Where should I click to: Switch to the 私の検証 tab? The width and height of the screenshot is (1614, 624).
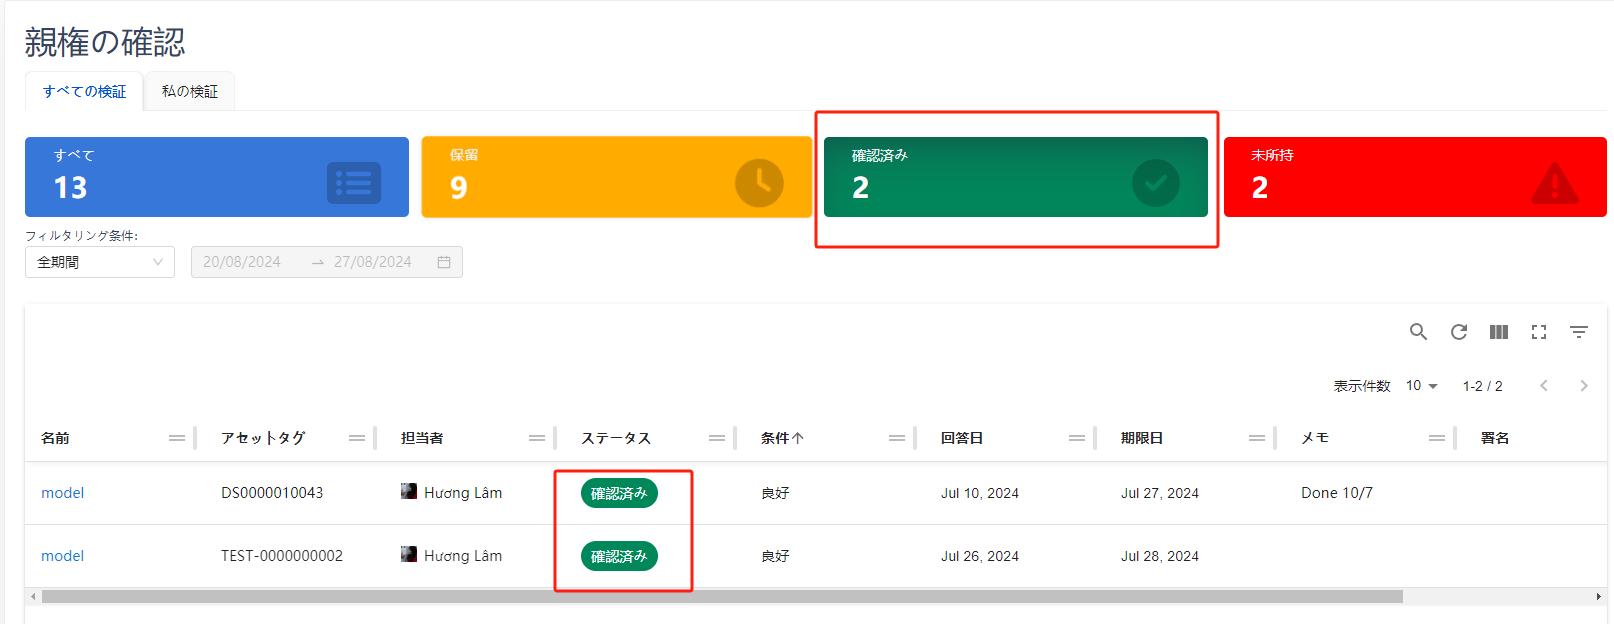click(x=190, y=91)
